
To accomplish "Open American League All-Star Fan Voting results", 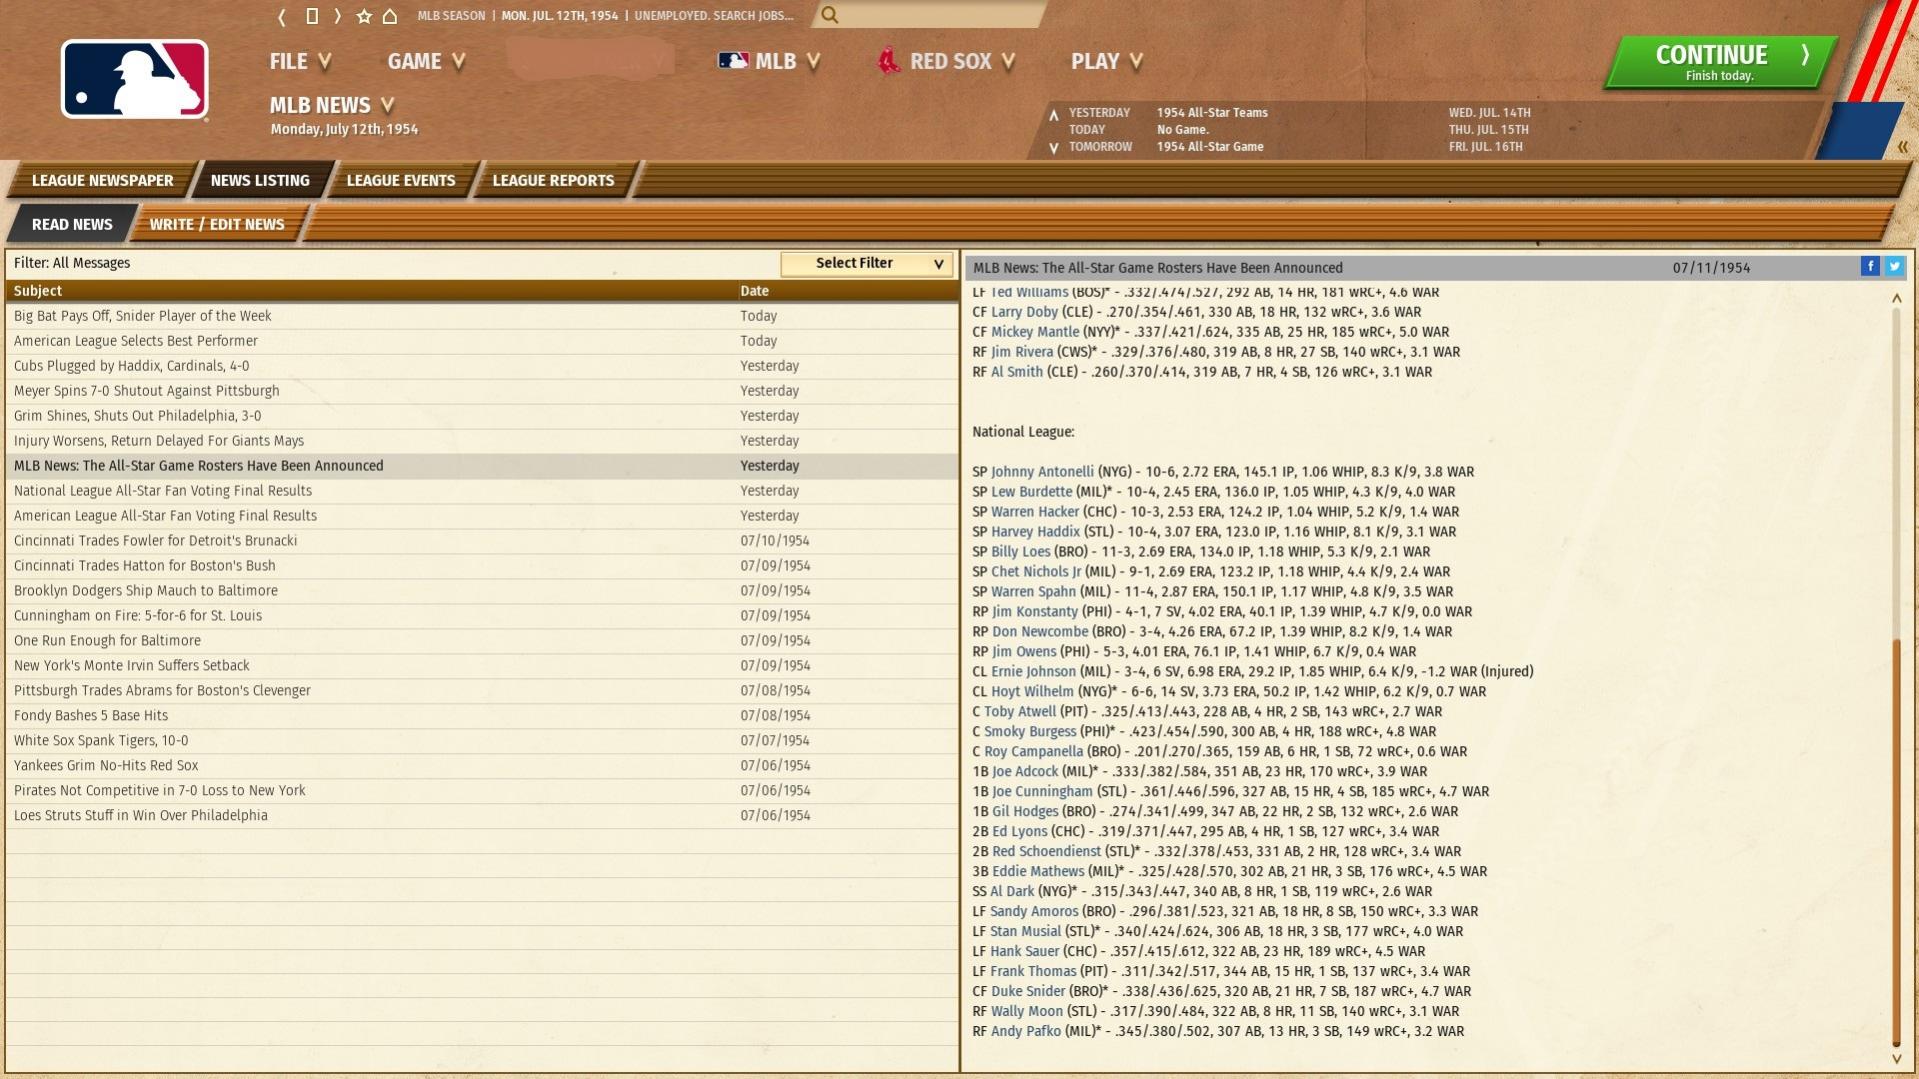I will [x=482, y=516].
